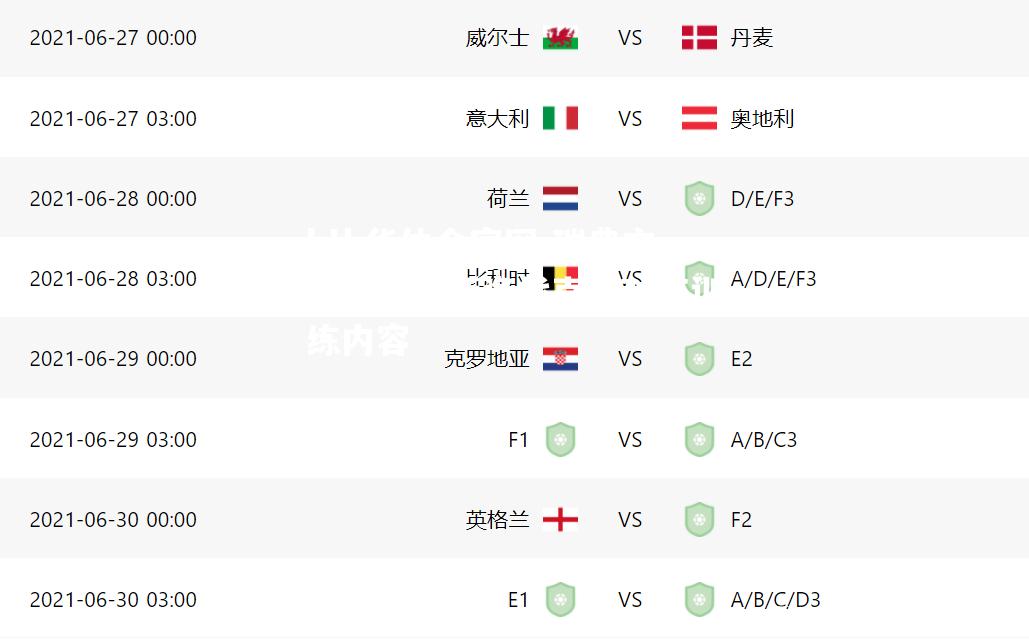The height and width of the screenshot is (642, 1029).
Task: Select the 克罗地亚 team name
Action: tap(486, 359)
